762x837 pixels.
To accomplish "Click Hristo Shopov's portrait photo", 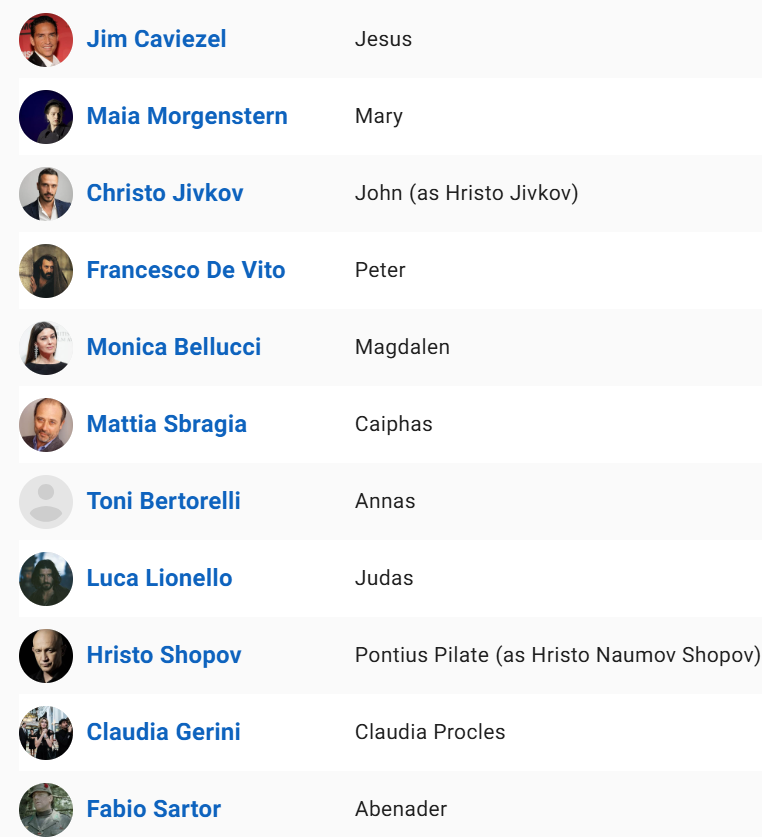I will point(46,656).
